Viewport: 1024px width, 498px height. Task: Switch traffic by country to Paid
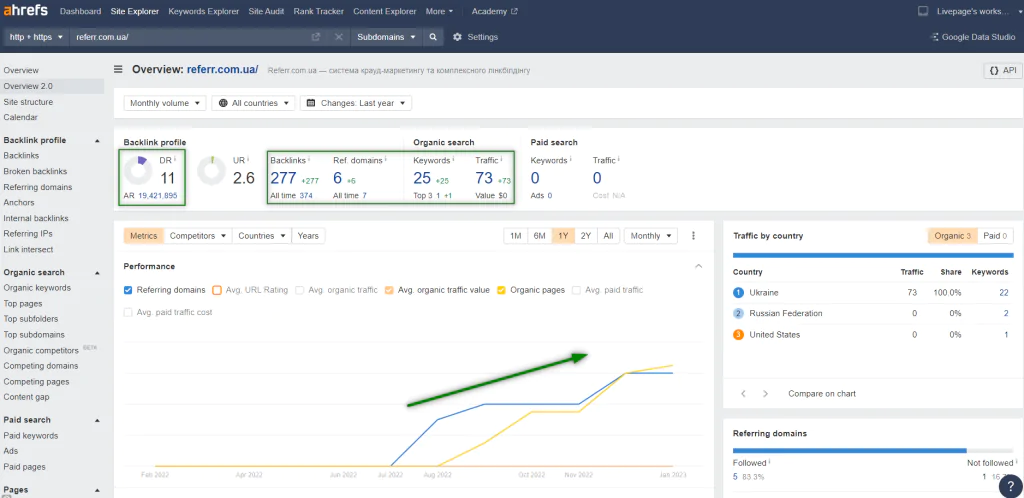click(x=995, y=236)
